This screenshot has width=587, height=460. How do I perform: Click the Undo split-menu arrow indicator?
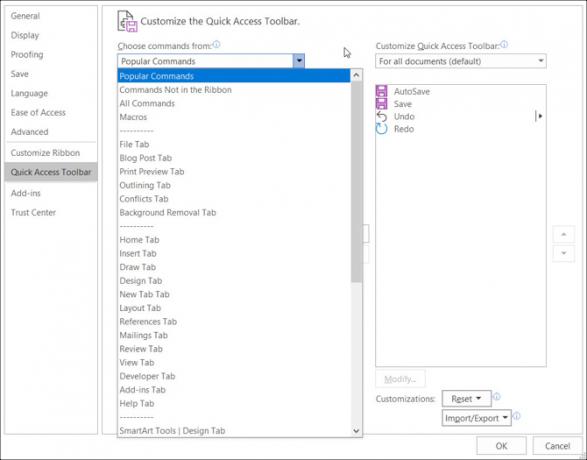[x=539, y=116]
